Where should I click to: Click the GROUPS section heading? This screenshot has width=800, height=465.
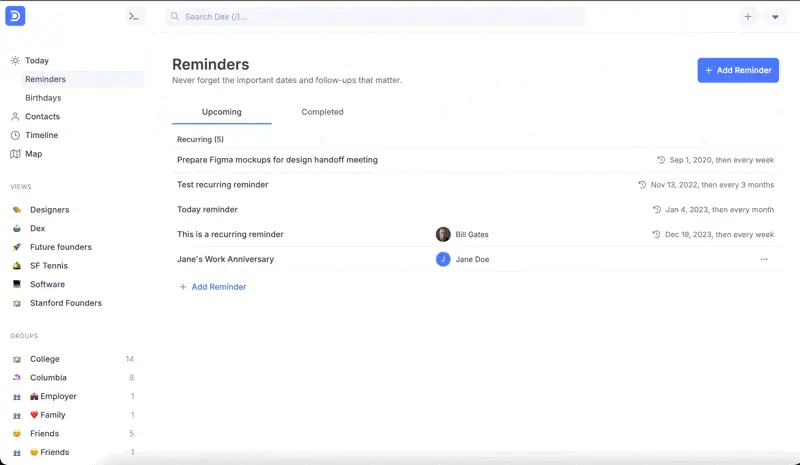pyautogui.click(x=24, y=336)
